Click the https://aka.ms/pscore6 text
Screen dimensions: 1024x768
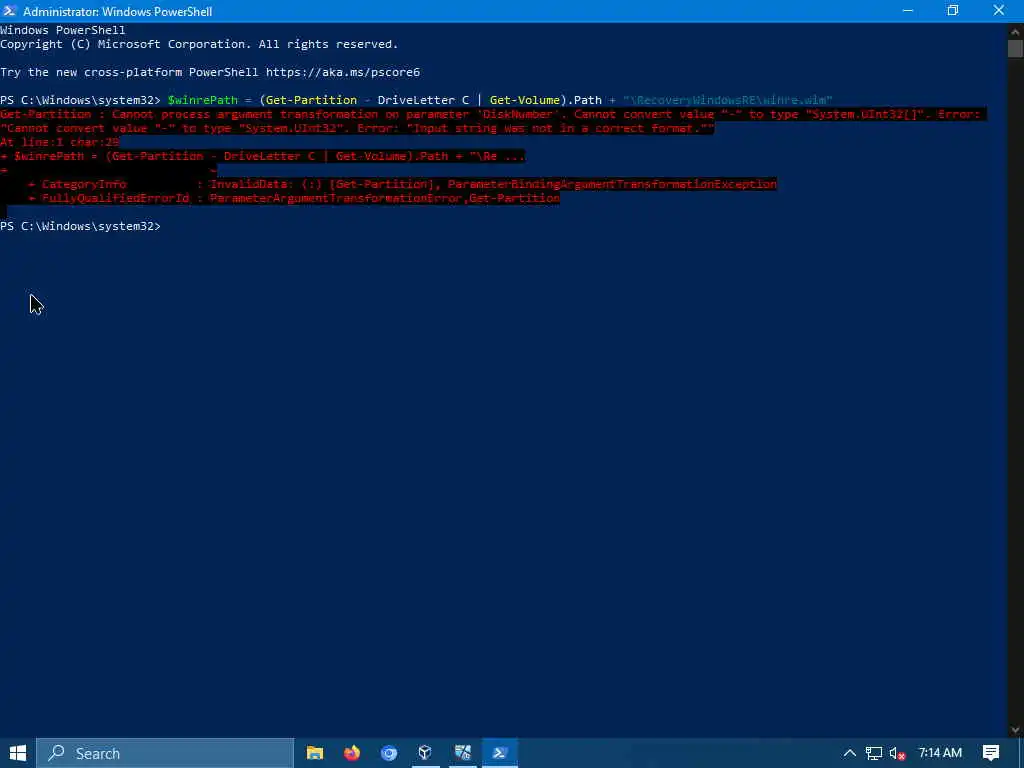(343, 72)
